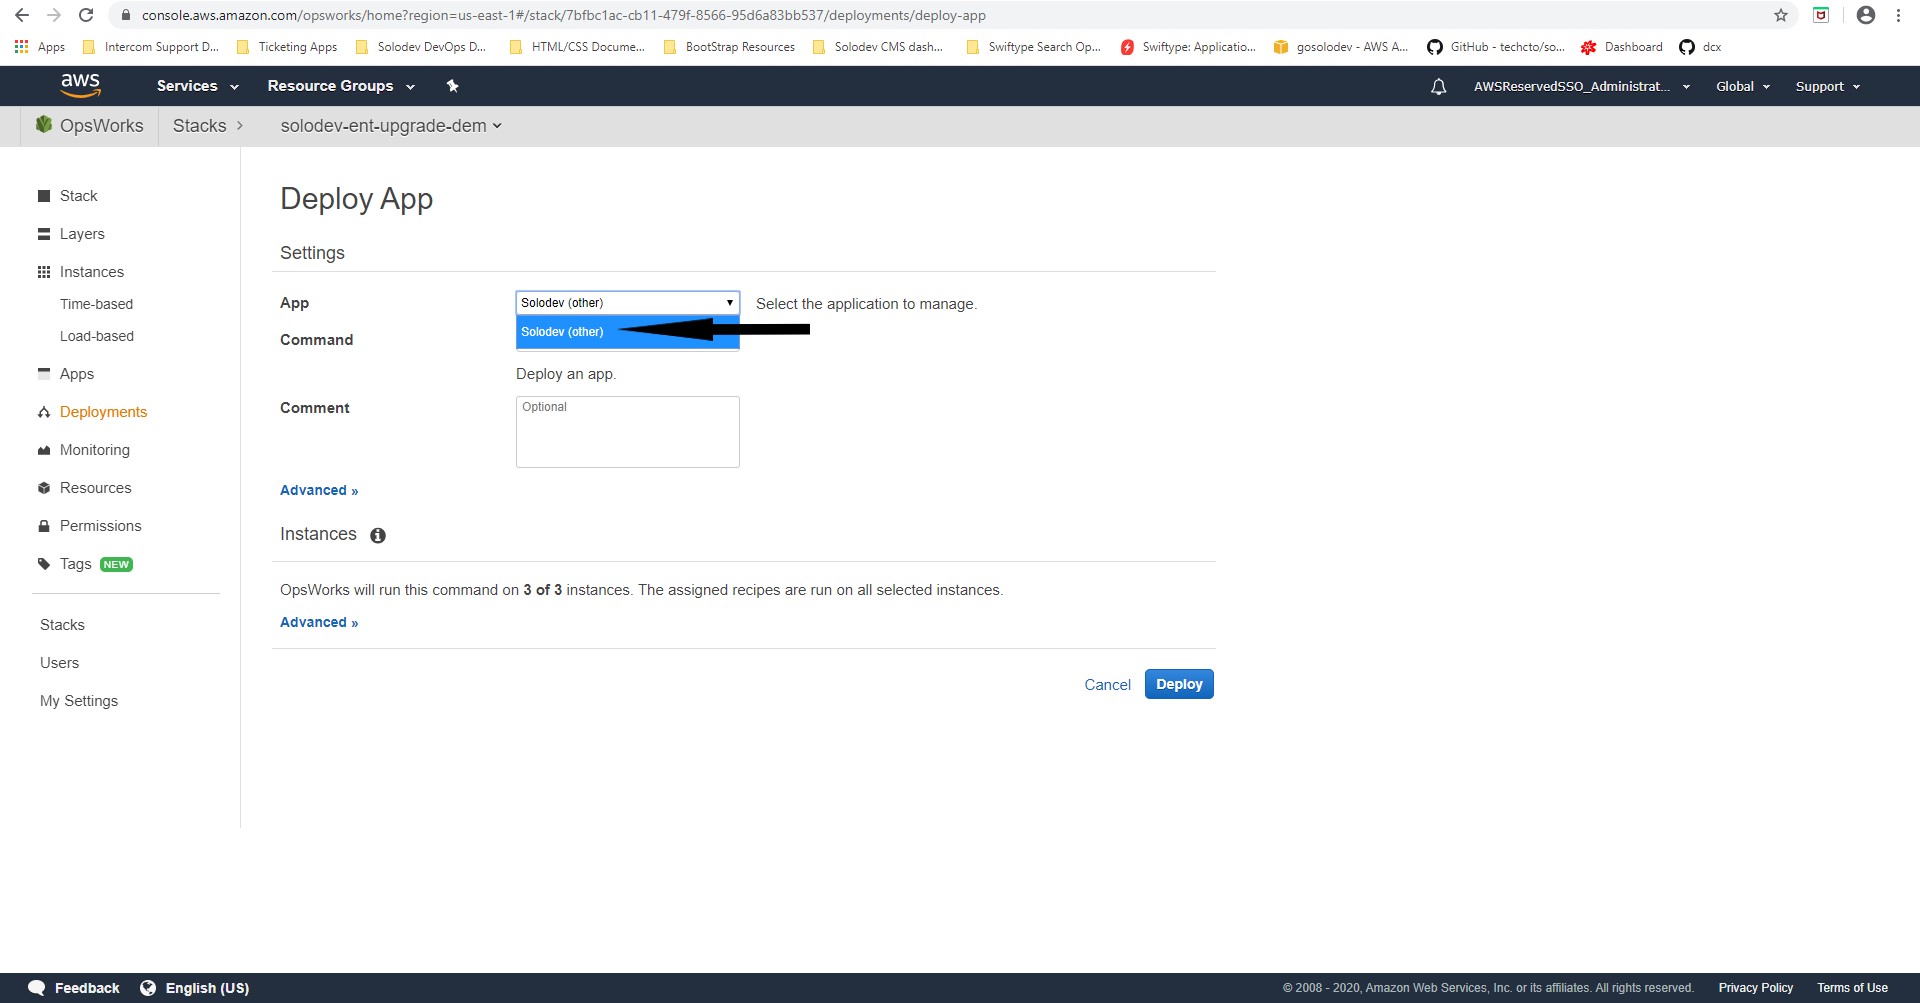Open the Global region dropdown
Viewport: 1920px width, 1003px height.
tap(1743, 87)
